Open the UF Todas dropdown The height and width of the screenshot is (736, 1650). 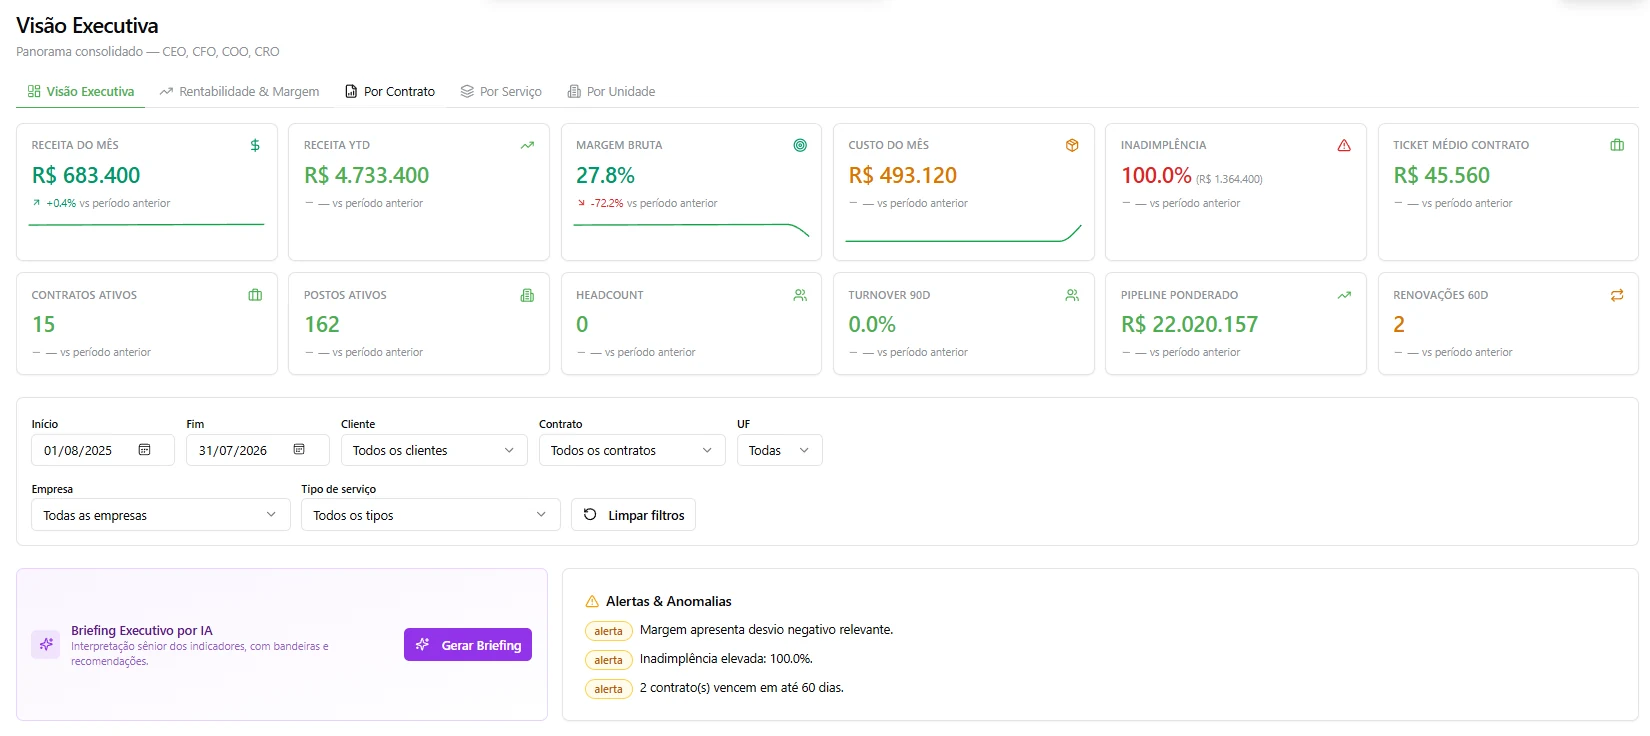780,450
